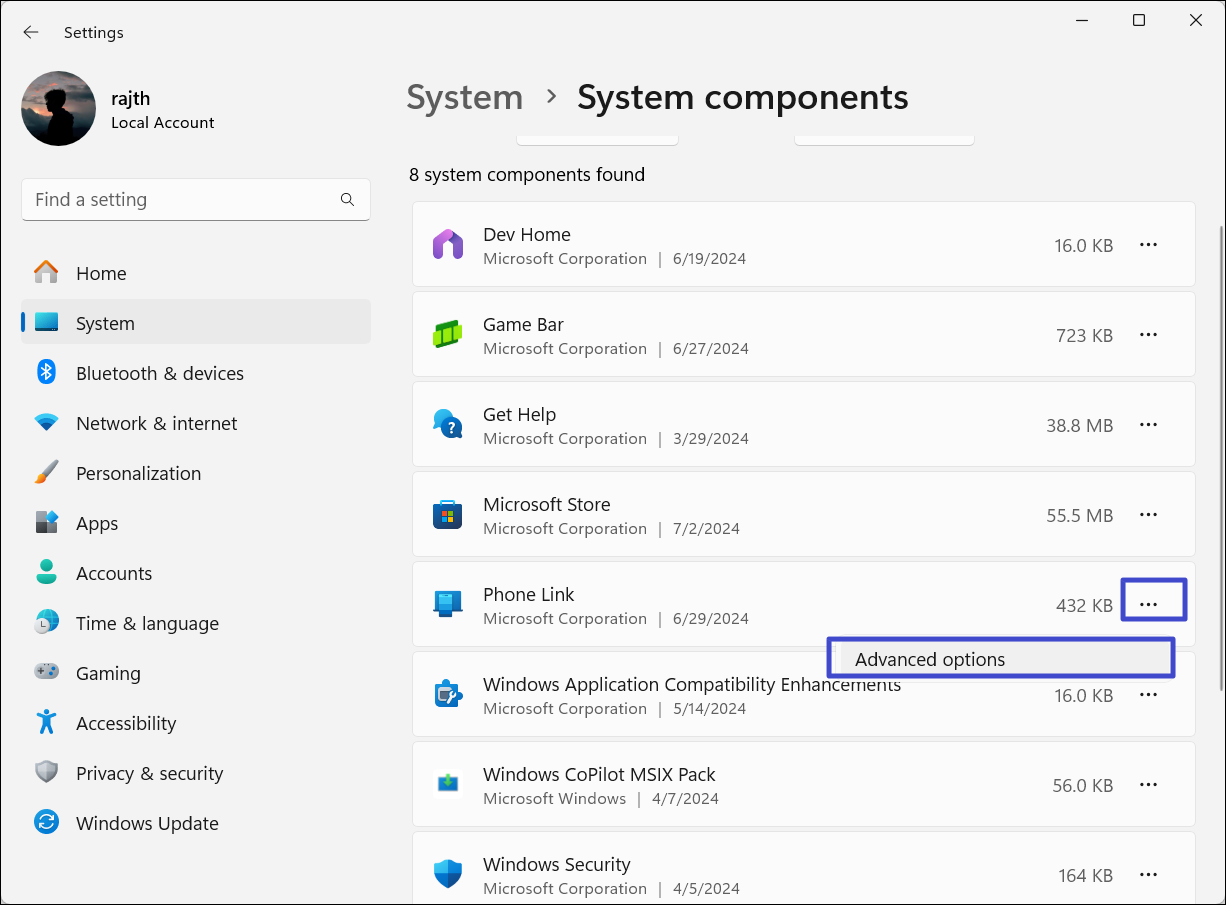This screenshot has width=1226, height=905.
Task: Expand the three-dot menu for Microsoft Store
Action: pos(1148,515)
